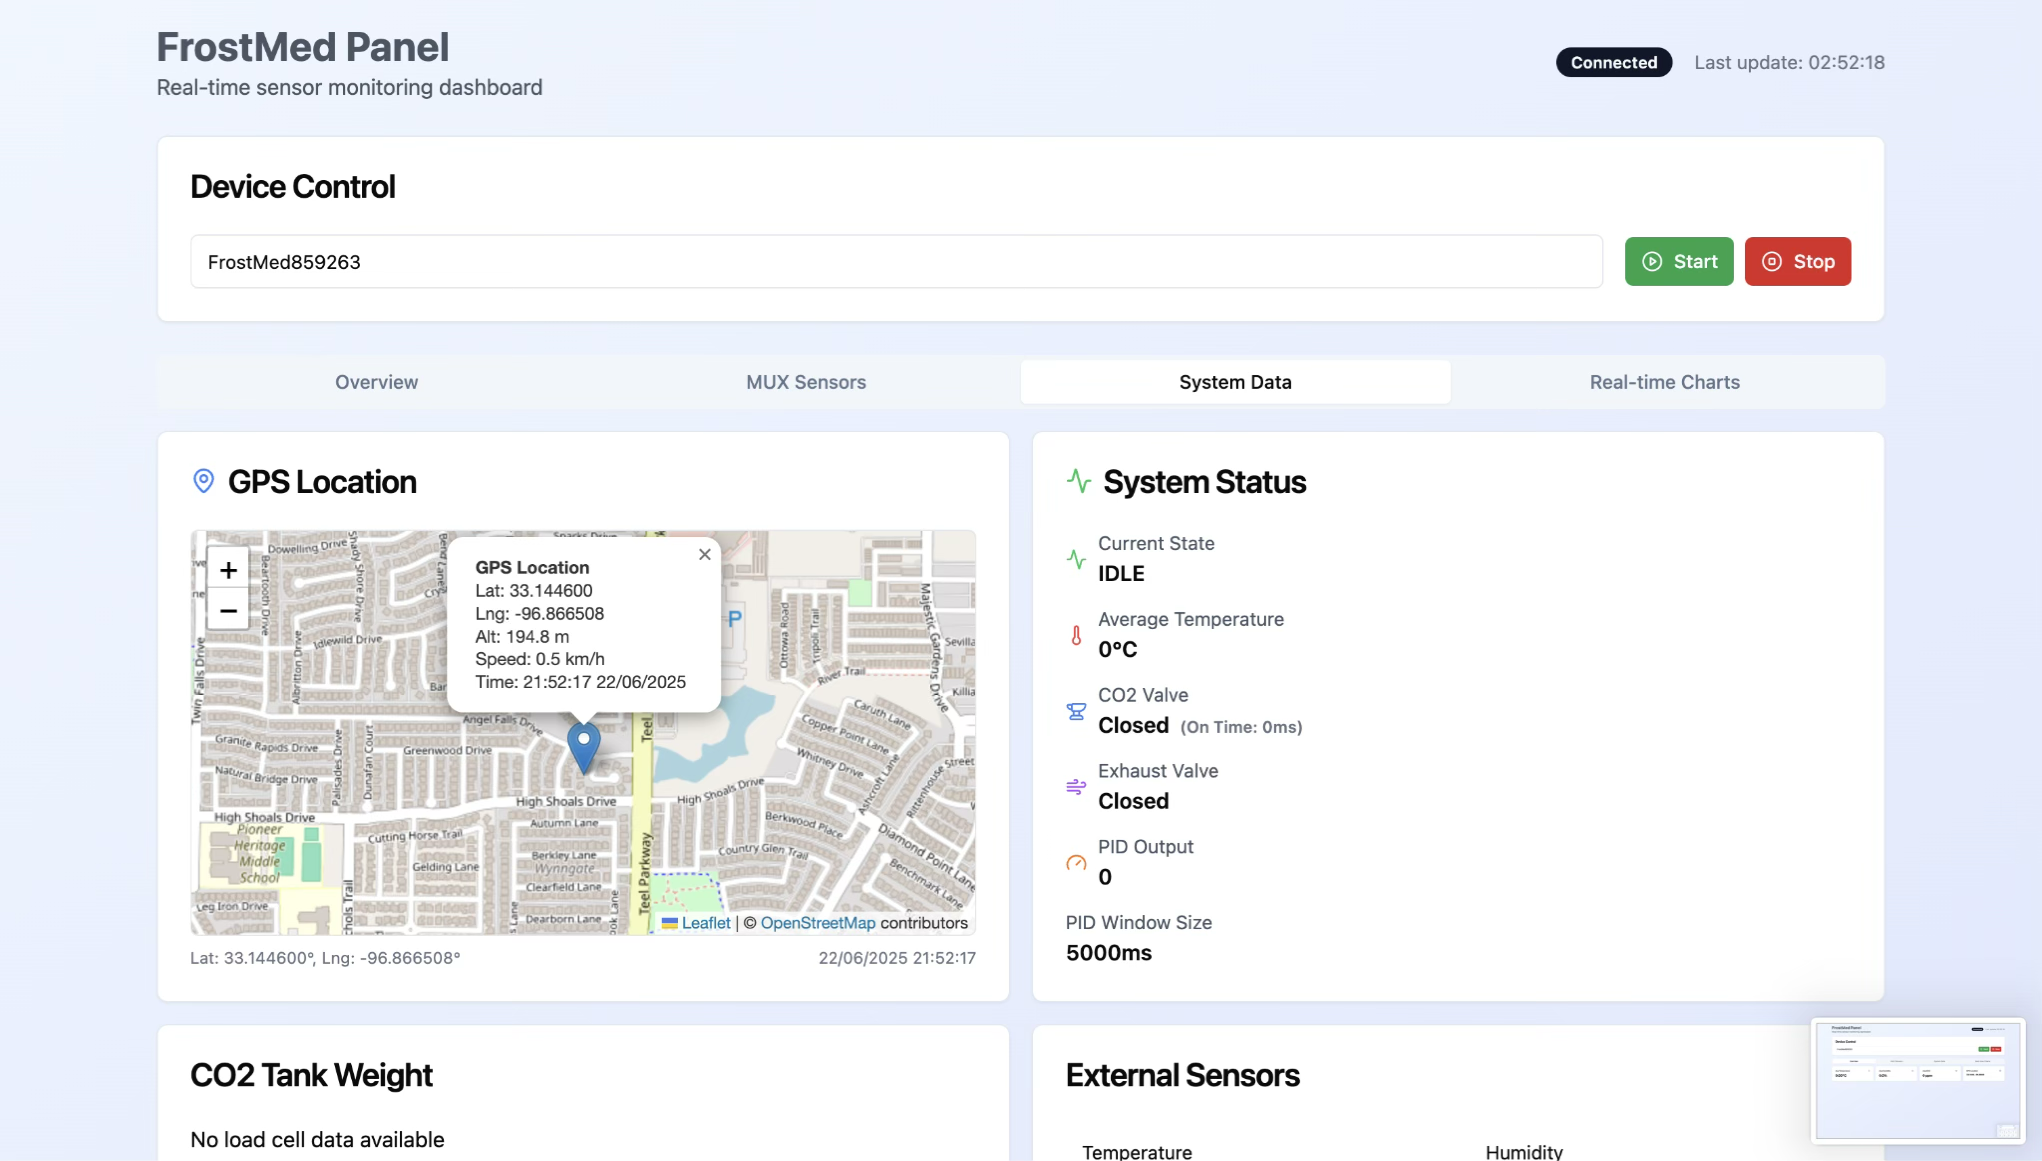This screenshot has height=1161, width=2042.
Task: Click the System Status pulse icon
Action: click(1078, 481)
